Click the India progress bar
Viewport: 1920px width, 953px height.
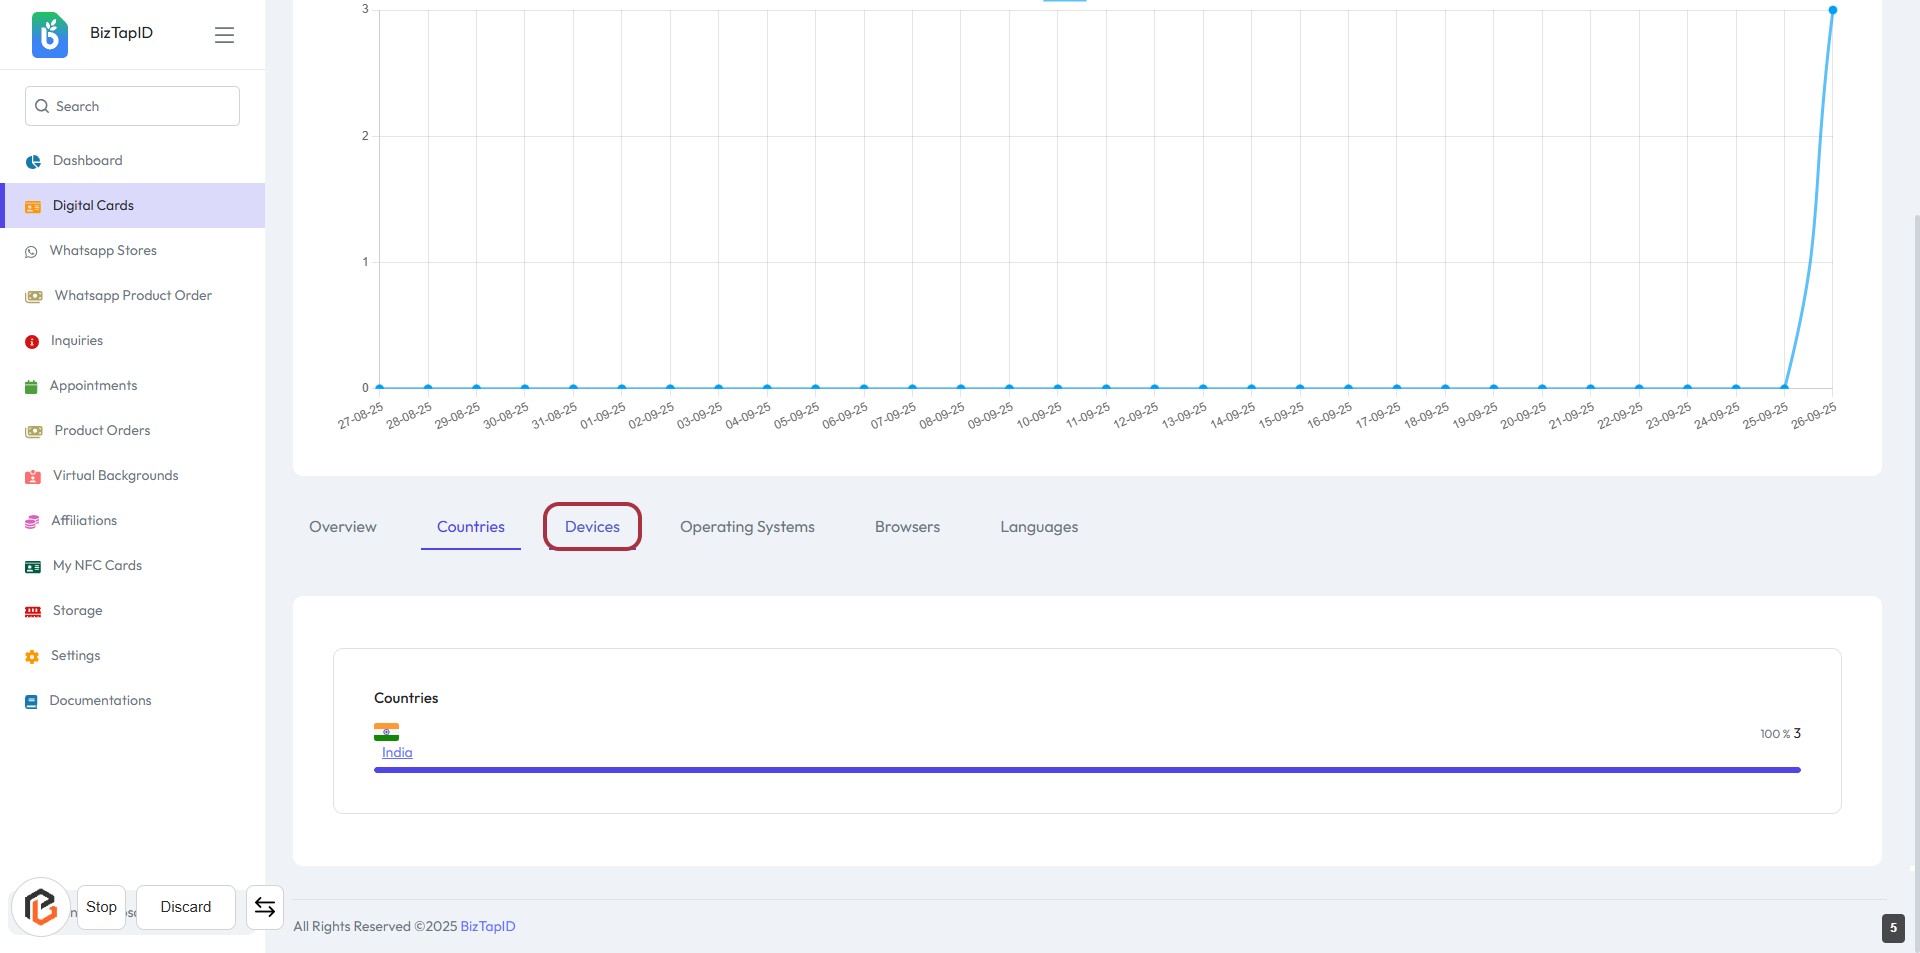click(1087, 770)
